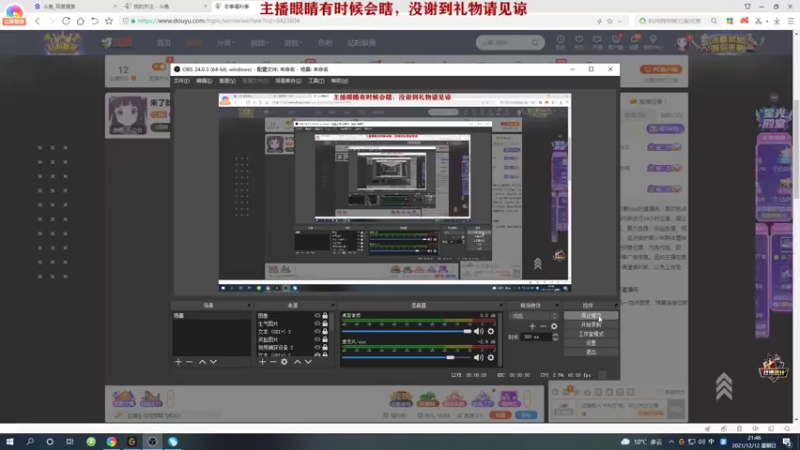Toggle visibility of 文本 (GDI+) 3 source

coord(317,332)
